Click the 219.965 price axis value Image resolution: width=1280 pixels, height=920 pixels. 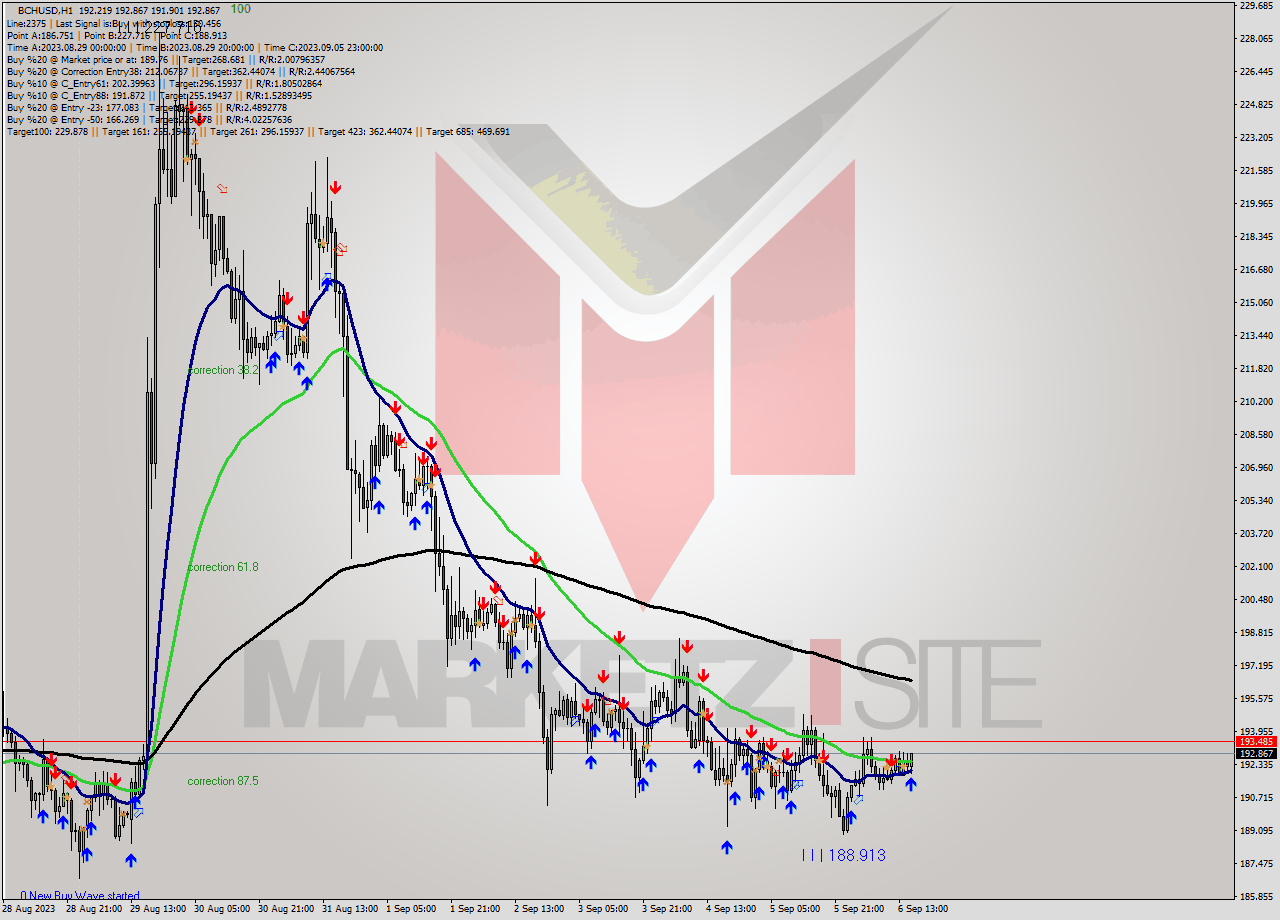[x=1255, y=204]
